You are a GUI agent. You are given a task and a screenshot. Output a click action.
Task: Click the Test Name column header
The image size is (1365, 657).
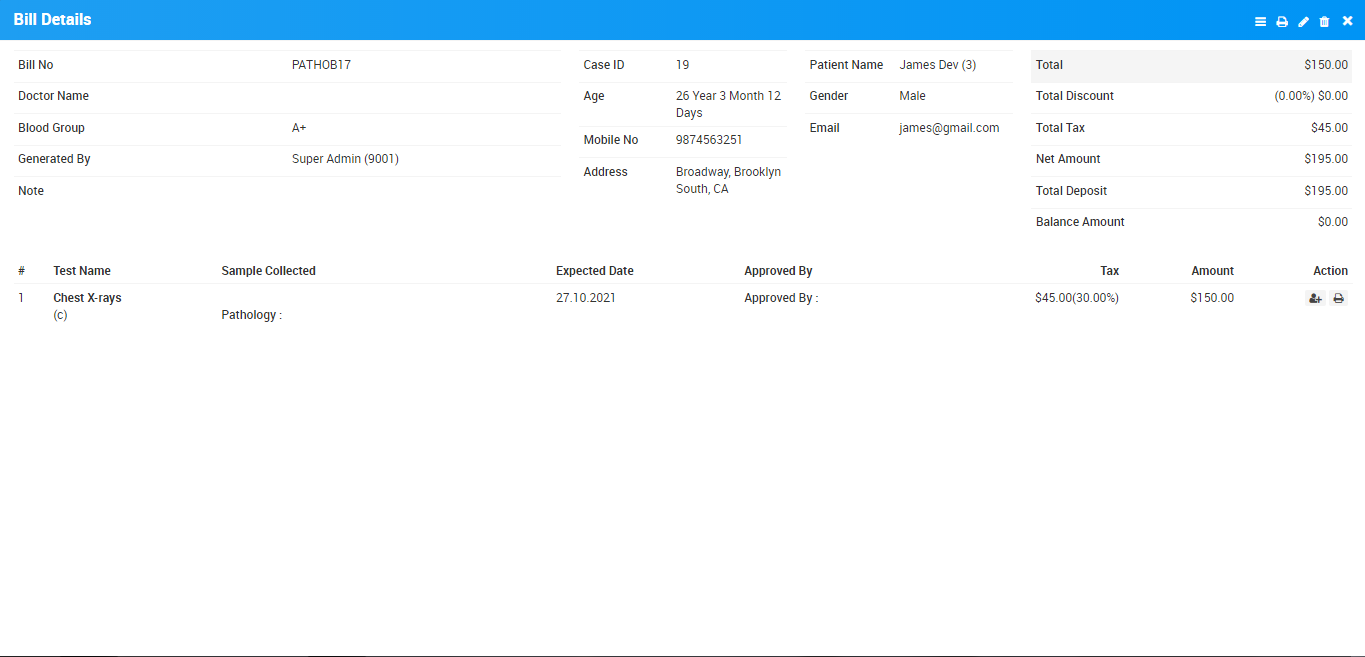(82, 271)
